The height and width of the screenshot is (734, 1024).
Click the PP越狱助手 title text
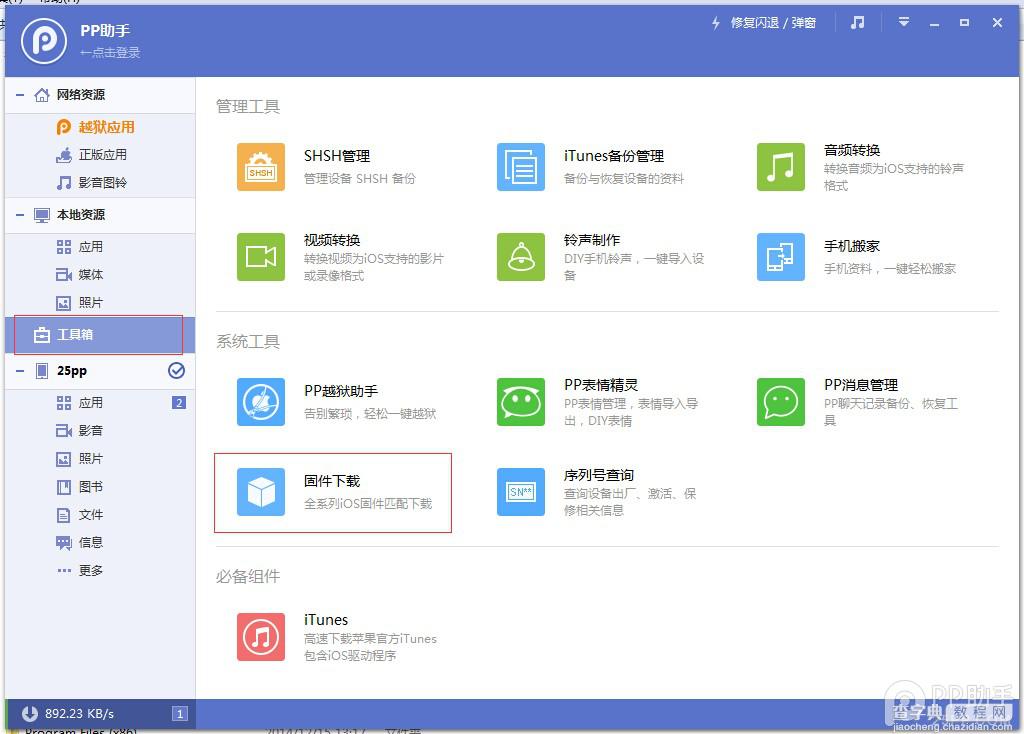tap(341, 391)
